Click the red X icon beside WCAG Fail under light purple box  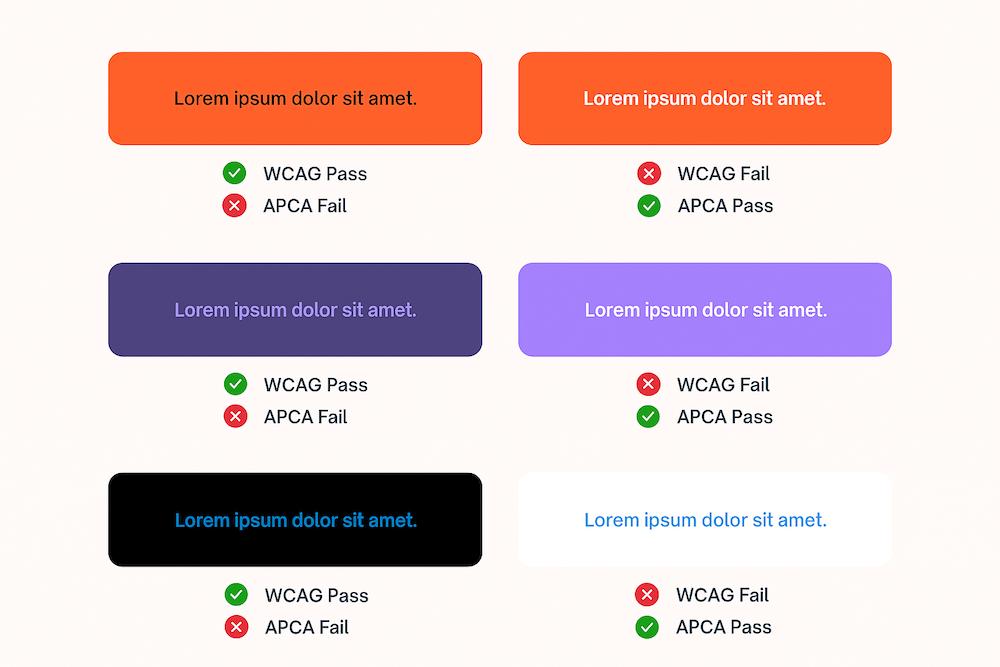[649, 384]
